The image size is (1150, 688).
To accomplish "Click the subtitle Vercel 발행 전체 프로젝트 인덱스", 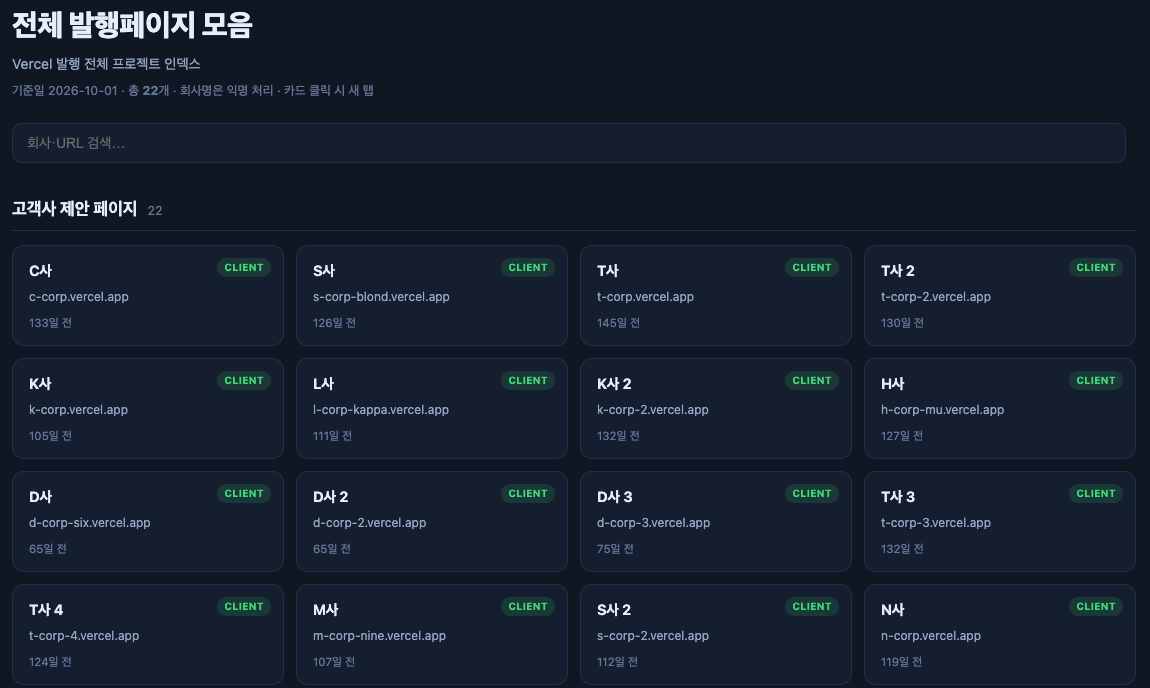I will click(106, 64).
